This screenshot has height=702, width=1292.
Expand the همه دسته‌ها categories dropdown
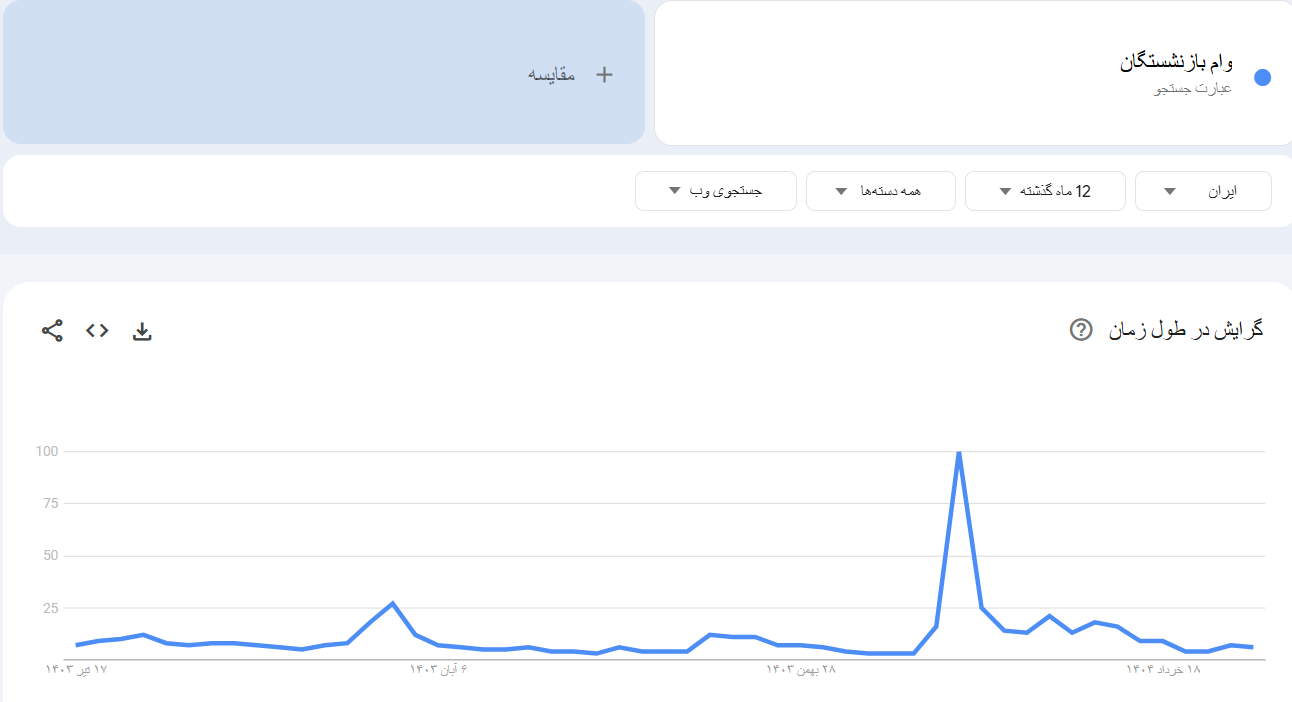click(x=880, y=191)
